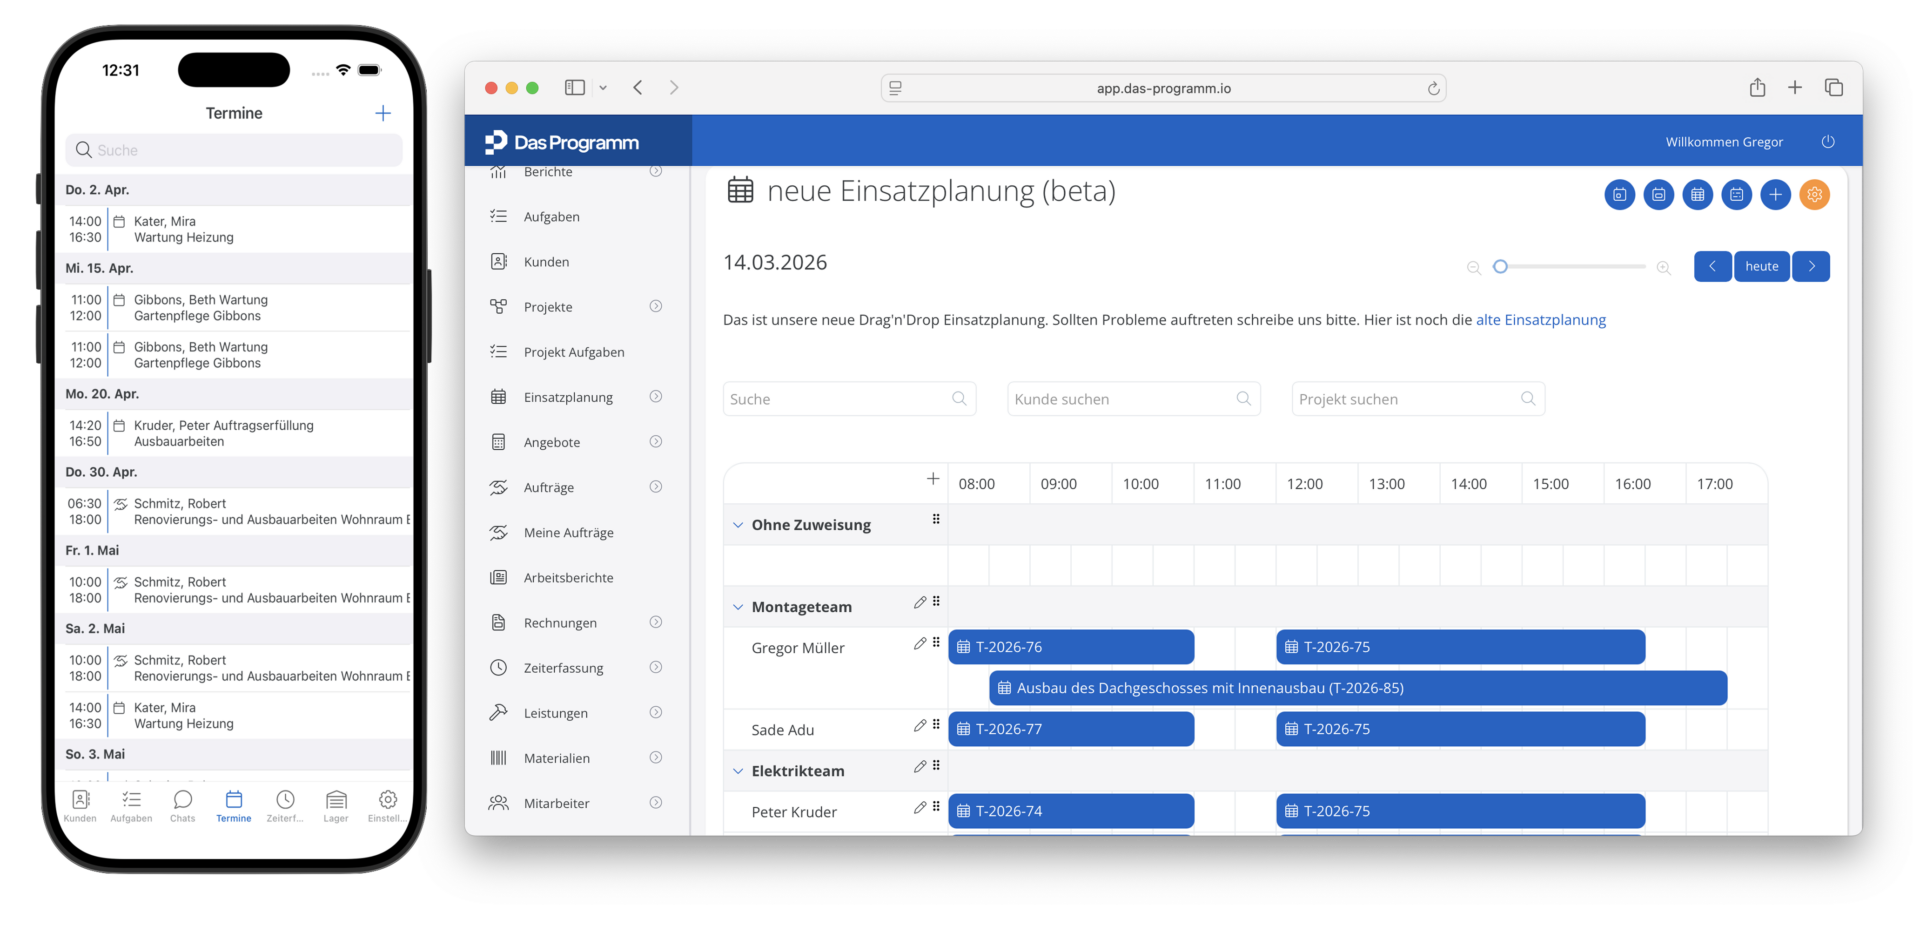Viewport: 1920px width, 933px height.
Task: Open Mitarbeiter from the sidebar menu
Action: pyautogui.click(x=499, y=802)
